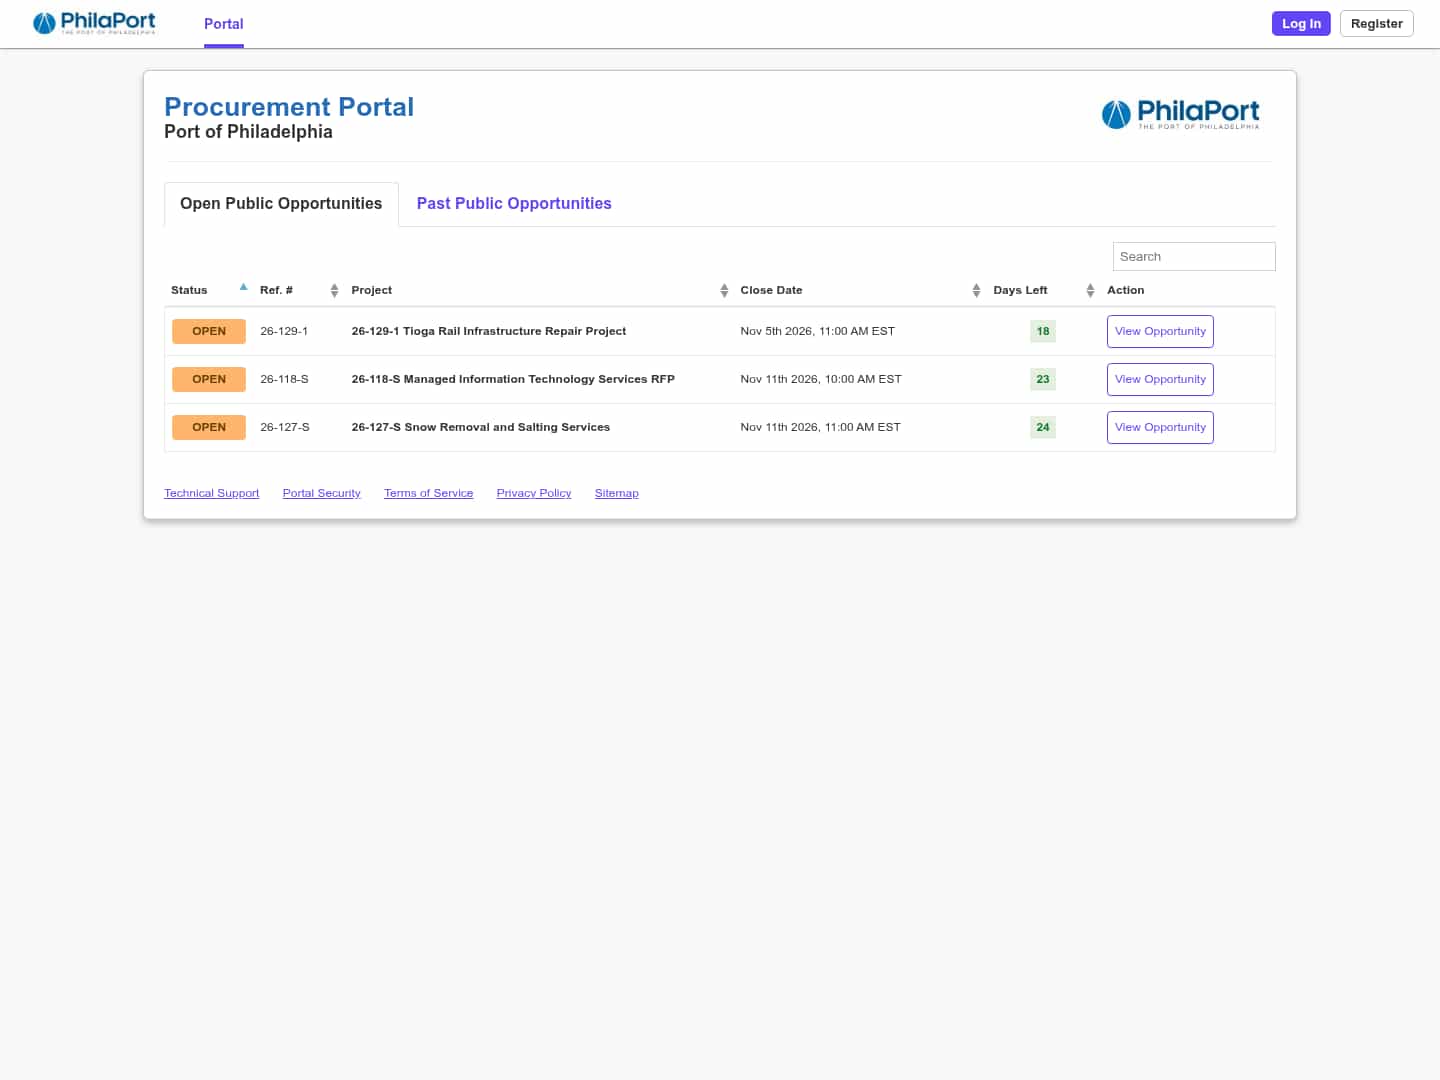Image resolution: width=1440 pixels, height=1080 pixels.
Task: Open the Privacy Policy link
Action: pyautogui.click(x=534, y=493)
